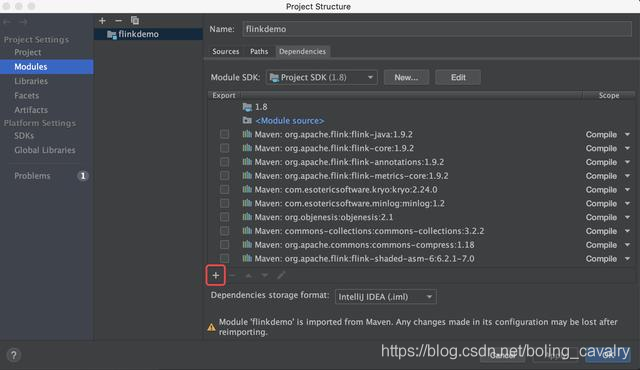Select the <Module source> entry
640x370 pixels.
290,121
